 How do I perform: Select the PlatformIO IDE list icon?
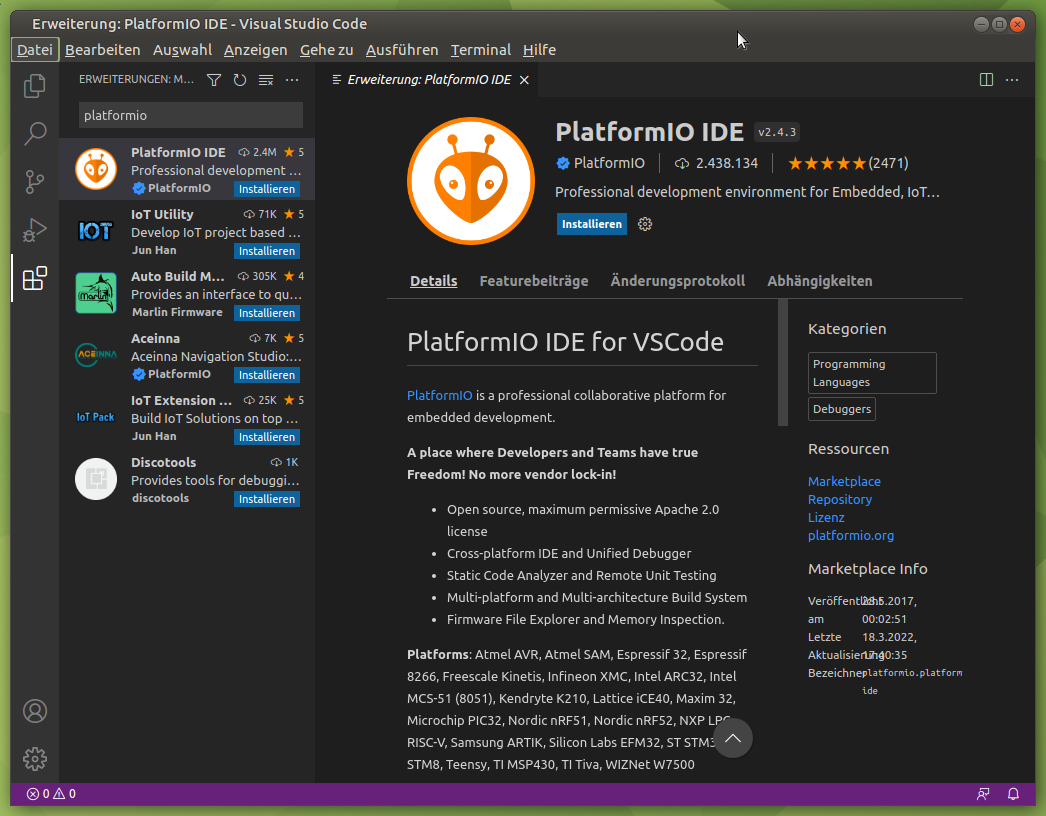(x=96, y=169)
